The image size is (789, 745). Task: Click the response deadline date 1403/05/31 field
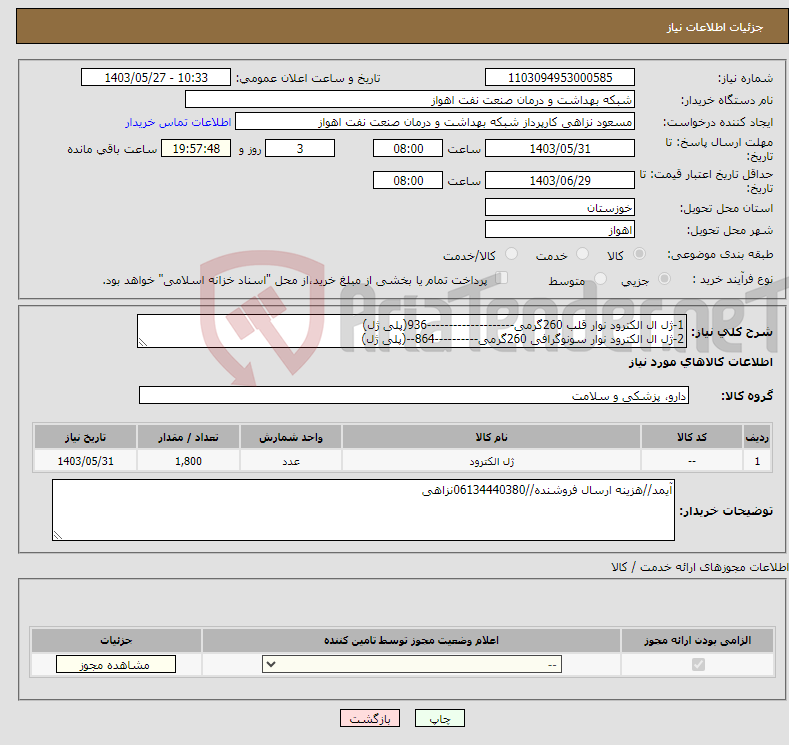pyautogui.click(x=560, y=148)
